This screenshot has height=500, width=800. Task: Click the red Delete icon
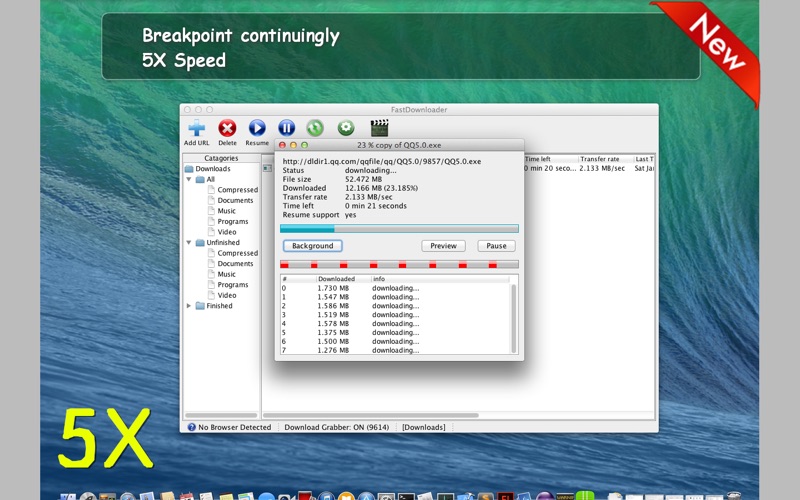(227, 128)
